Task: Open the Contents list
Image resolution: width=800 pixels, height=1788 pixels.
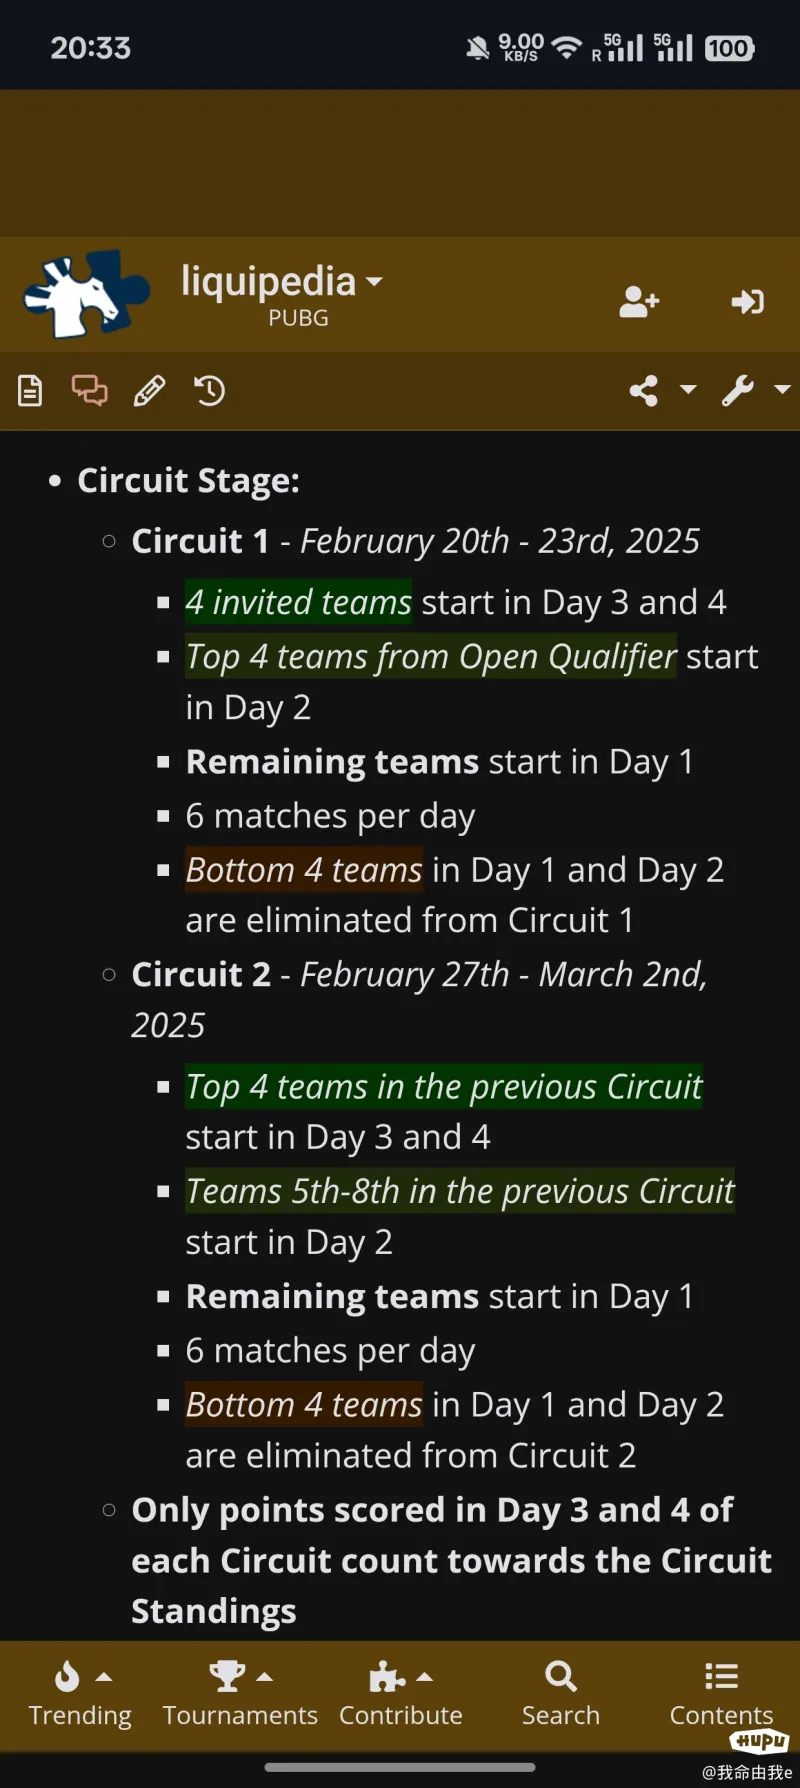Action: click(721, 1695)
